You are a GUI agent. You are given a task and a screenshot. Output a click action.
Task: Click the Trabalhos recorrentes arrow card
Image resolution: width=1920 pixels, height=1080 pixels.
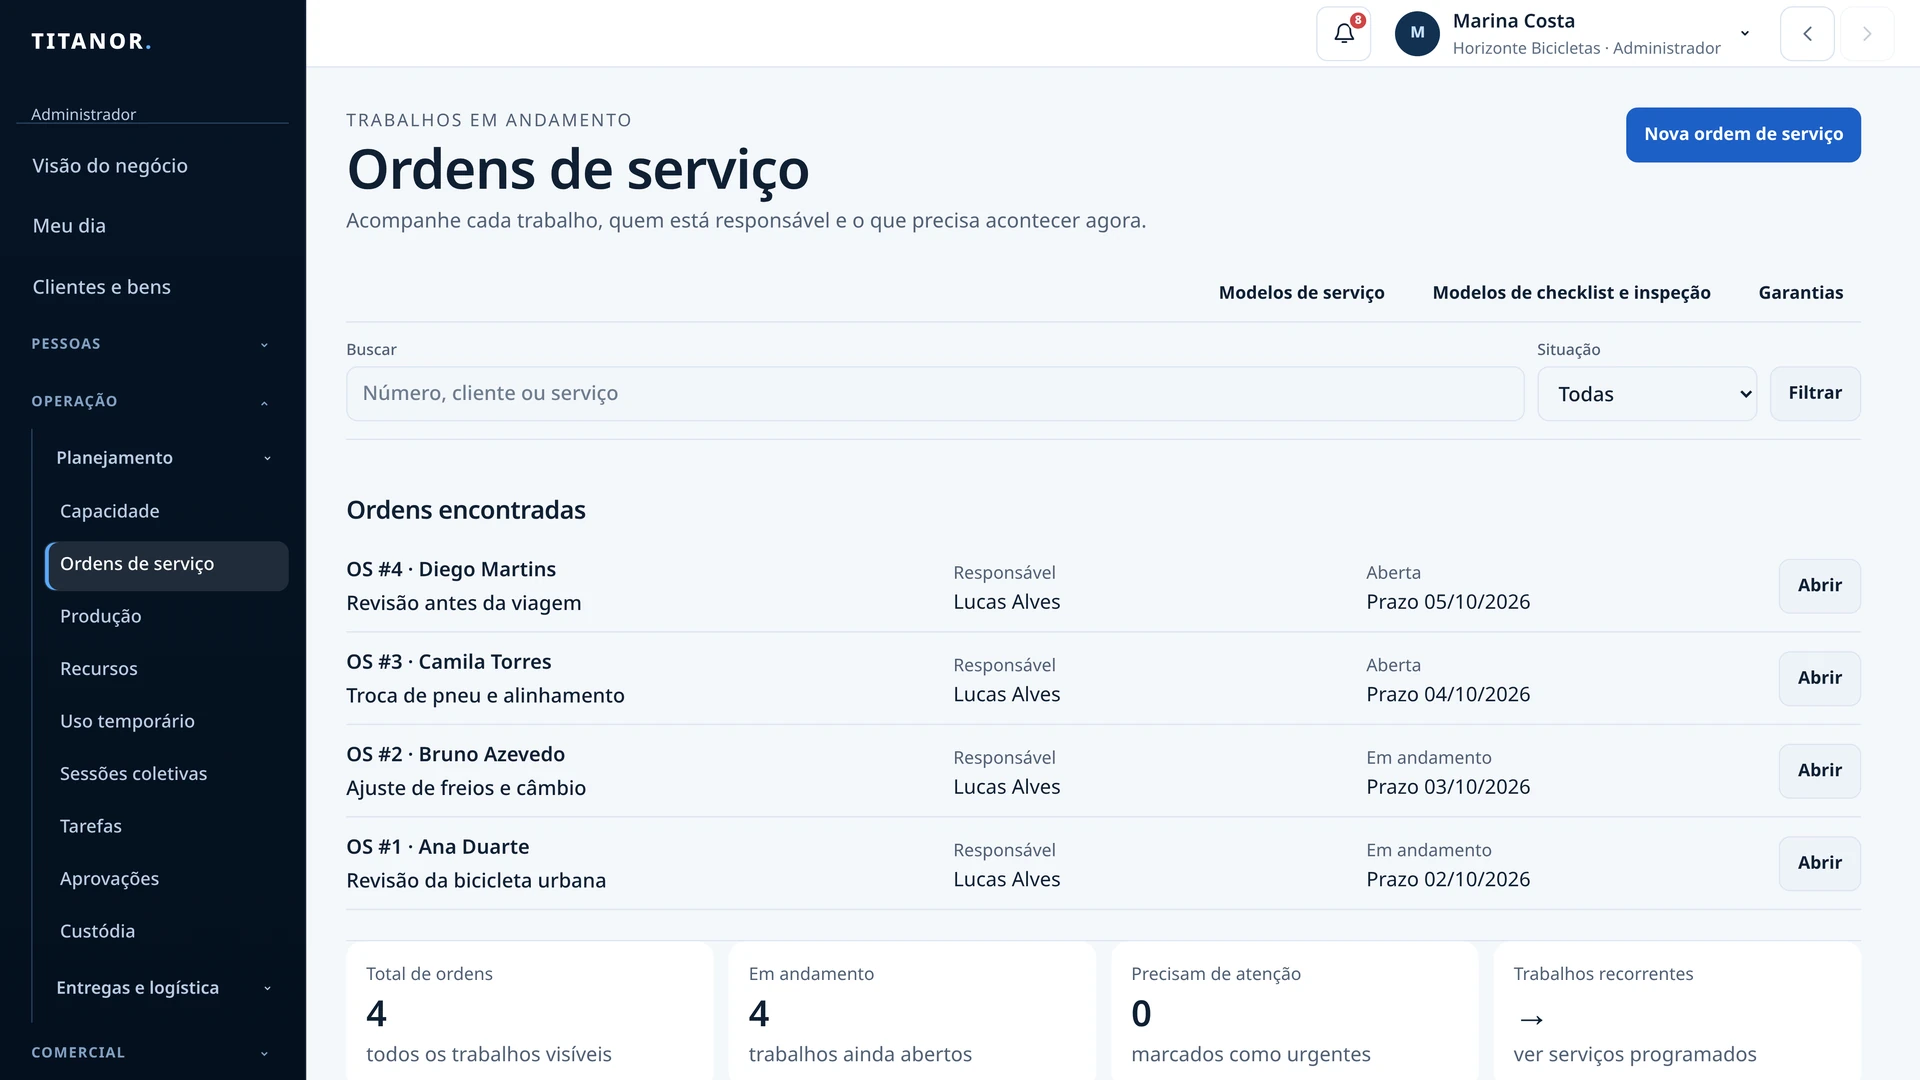pyautogui.click(x=1677, y=1012)
